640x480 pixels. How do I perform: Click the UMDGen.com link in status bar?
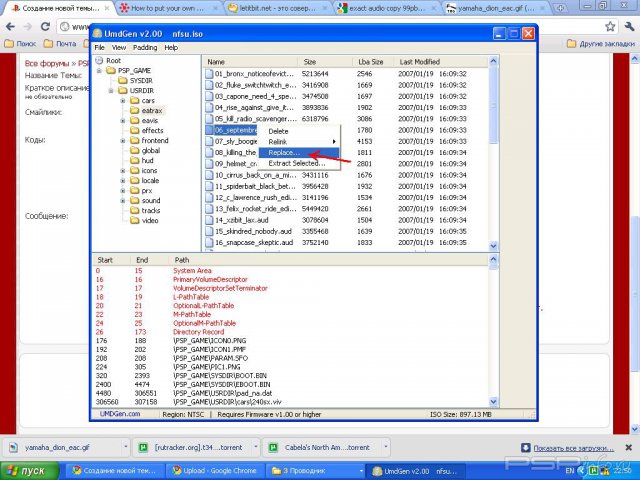[x=118, y=413]
